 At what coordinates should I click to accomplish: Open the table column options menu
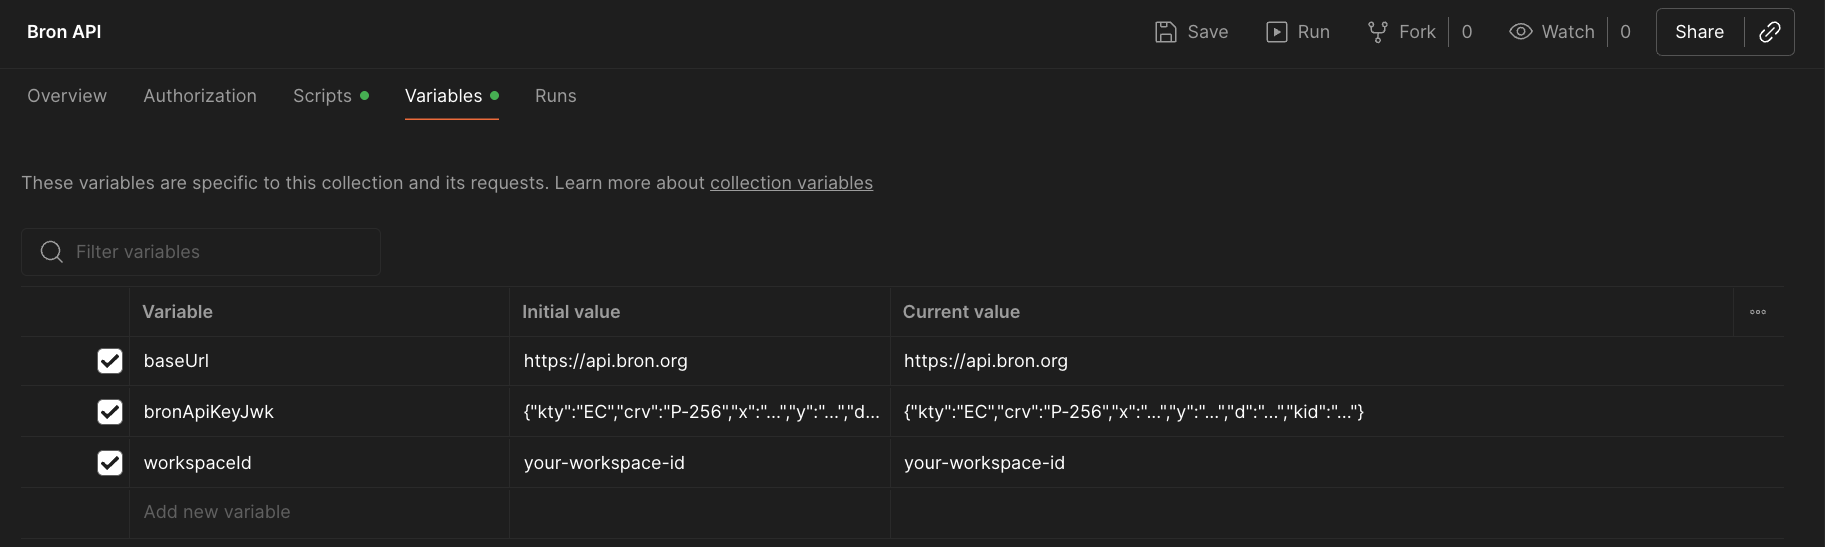pyautogui.click(x=1758, y=312)
